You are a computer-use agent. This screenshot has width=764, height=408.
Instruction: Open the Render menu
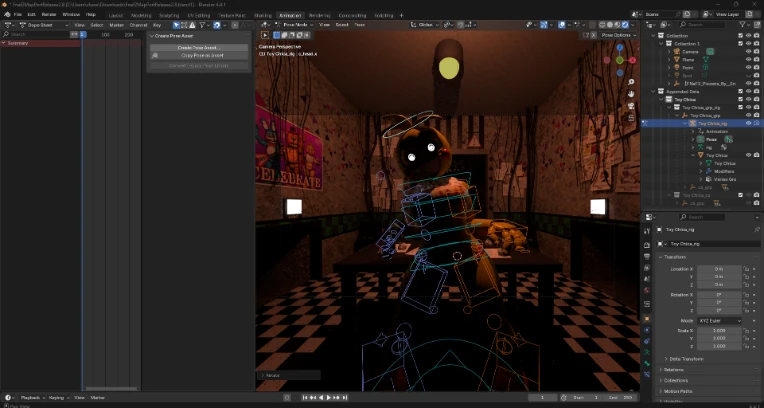(49, 15)
